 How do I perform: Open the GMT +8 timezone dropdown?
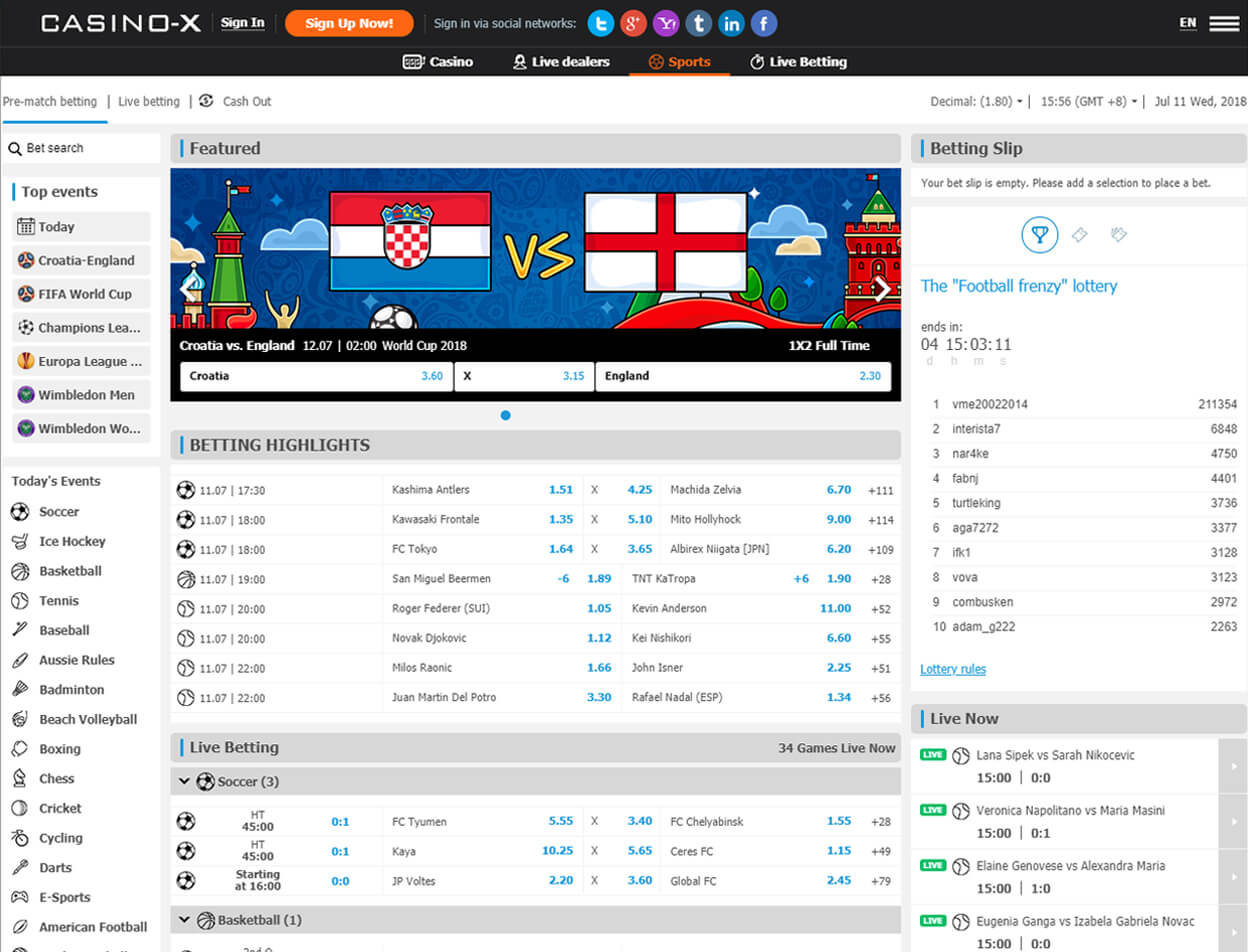click(1089, 101)
